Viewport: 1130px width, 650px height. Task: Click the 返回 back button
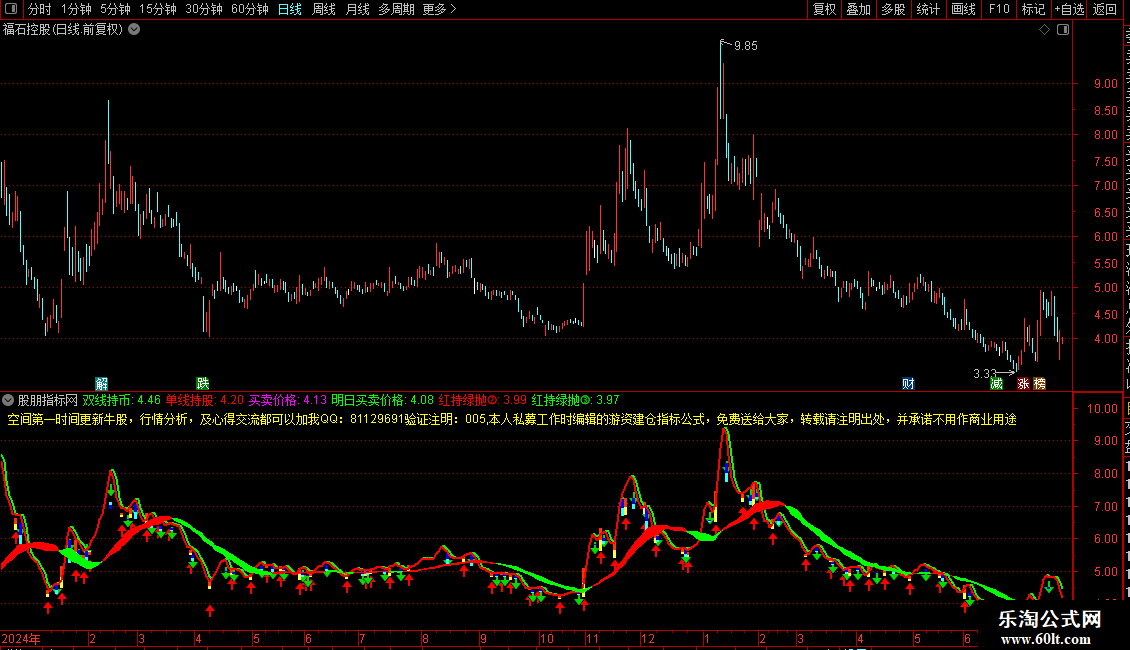tap(1105, 9)
